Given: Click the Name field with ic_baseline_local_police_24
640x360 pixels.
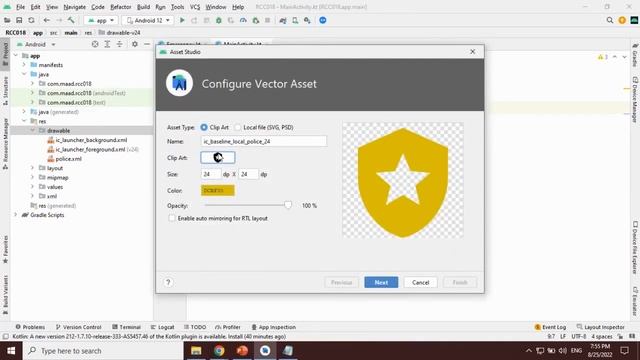Looking at the screenshot, I should click(264, 141).
